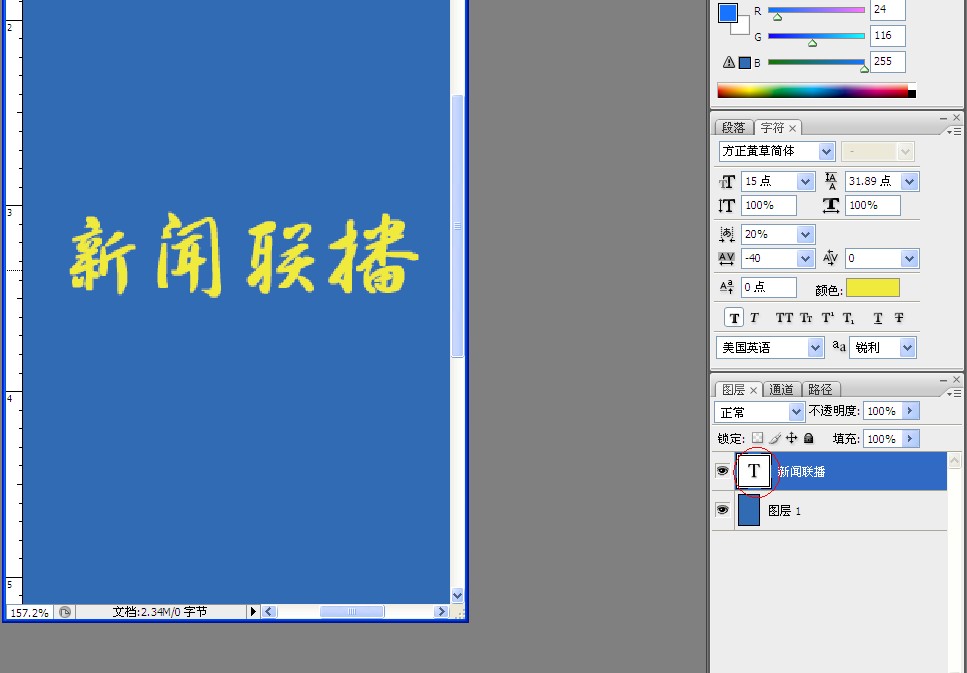The image size is (967, 673).
Task: Open the tsume dropdown showing 20%
Action: coord(805,234)
